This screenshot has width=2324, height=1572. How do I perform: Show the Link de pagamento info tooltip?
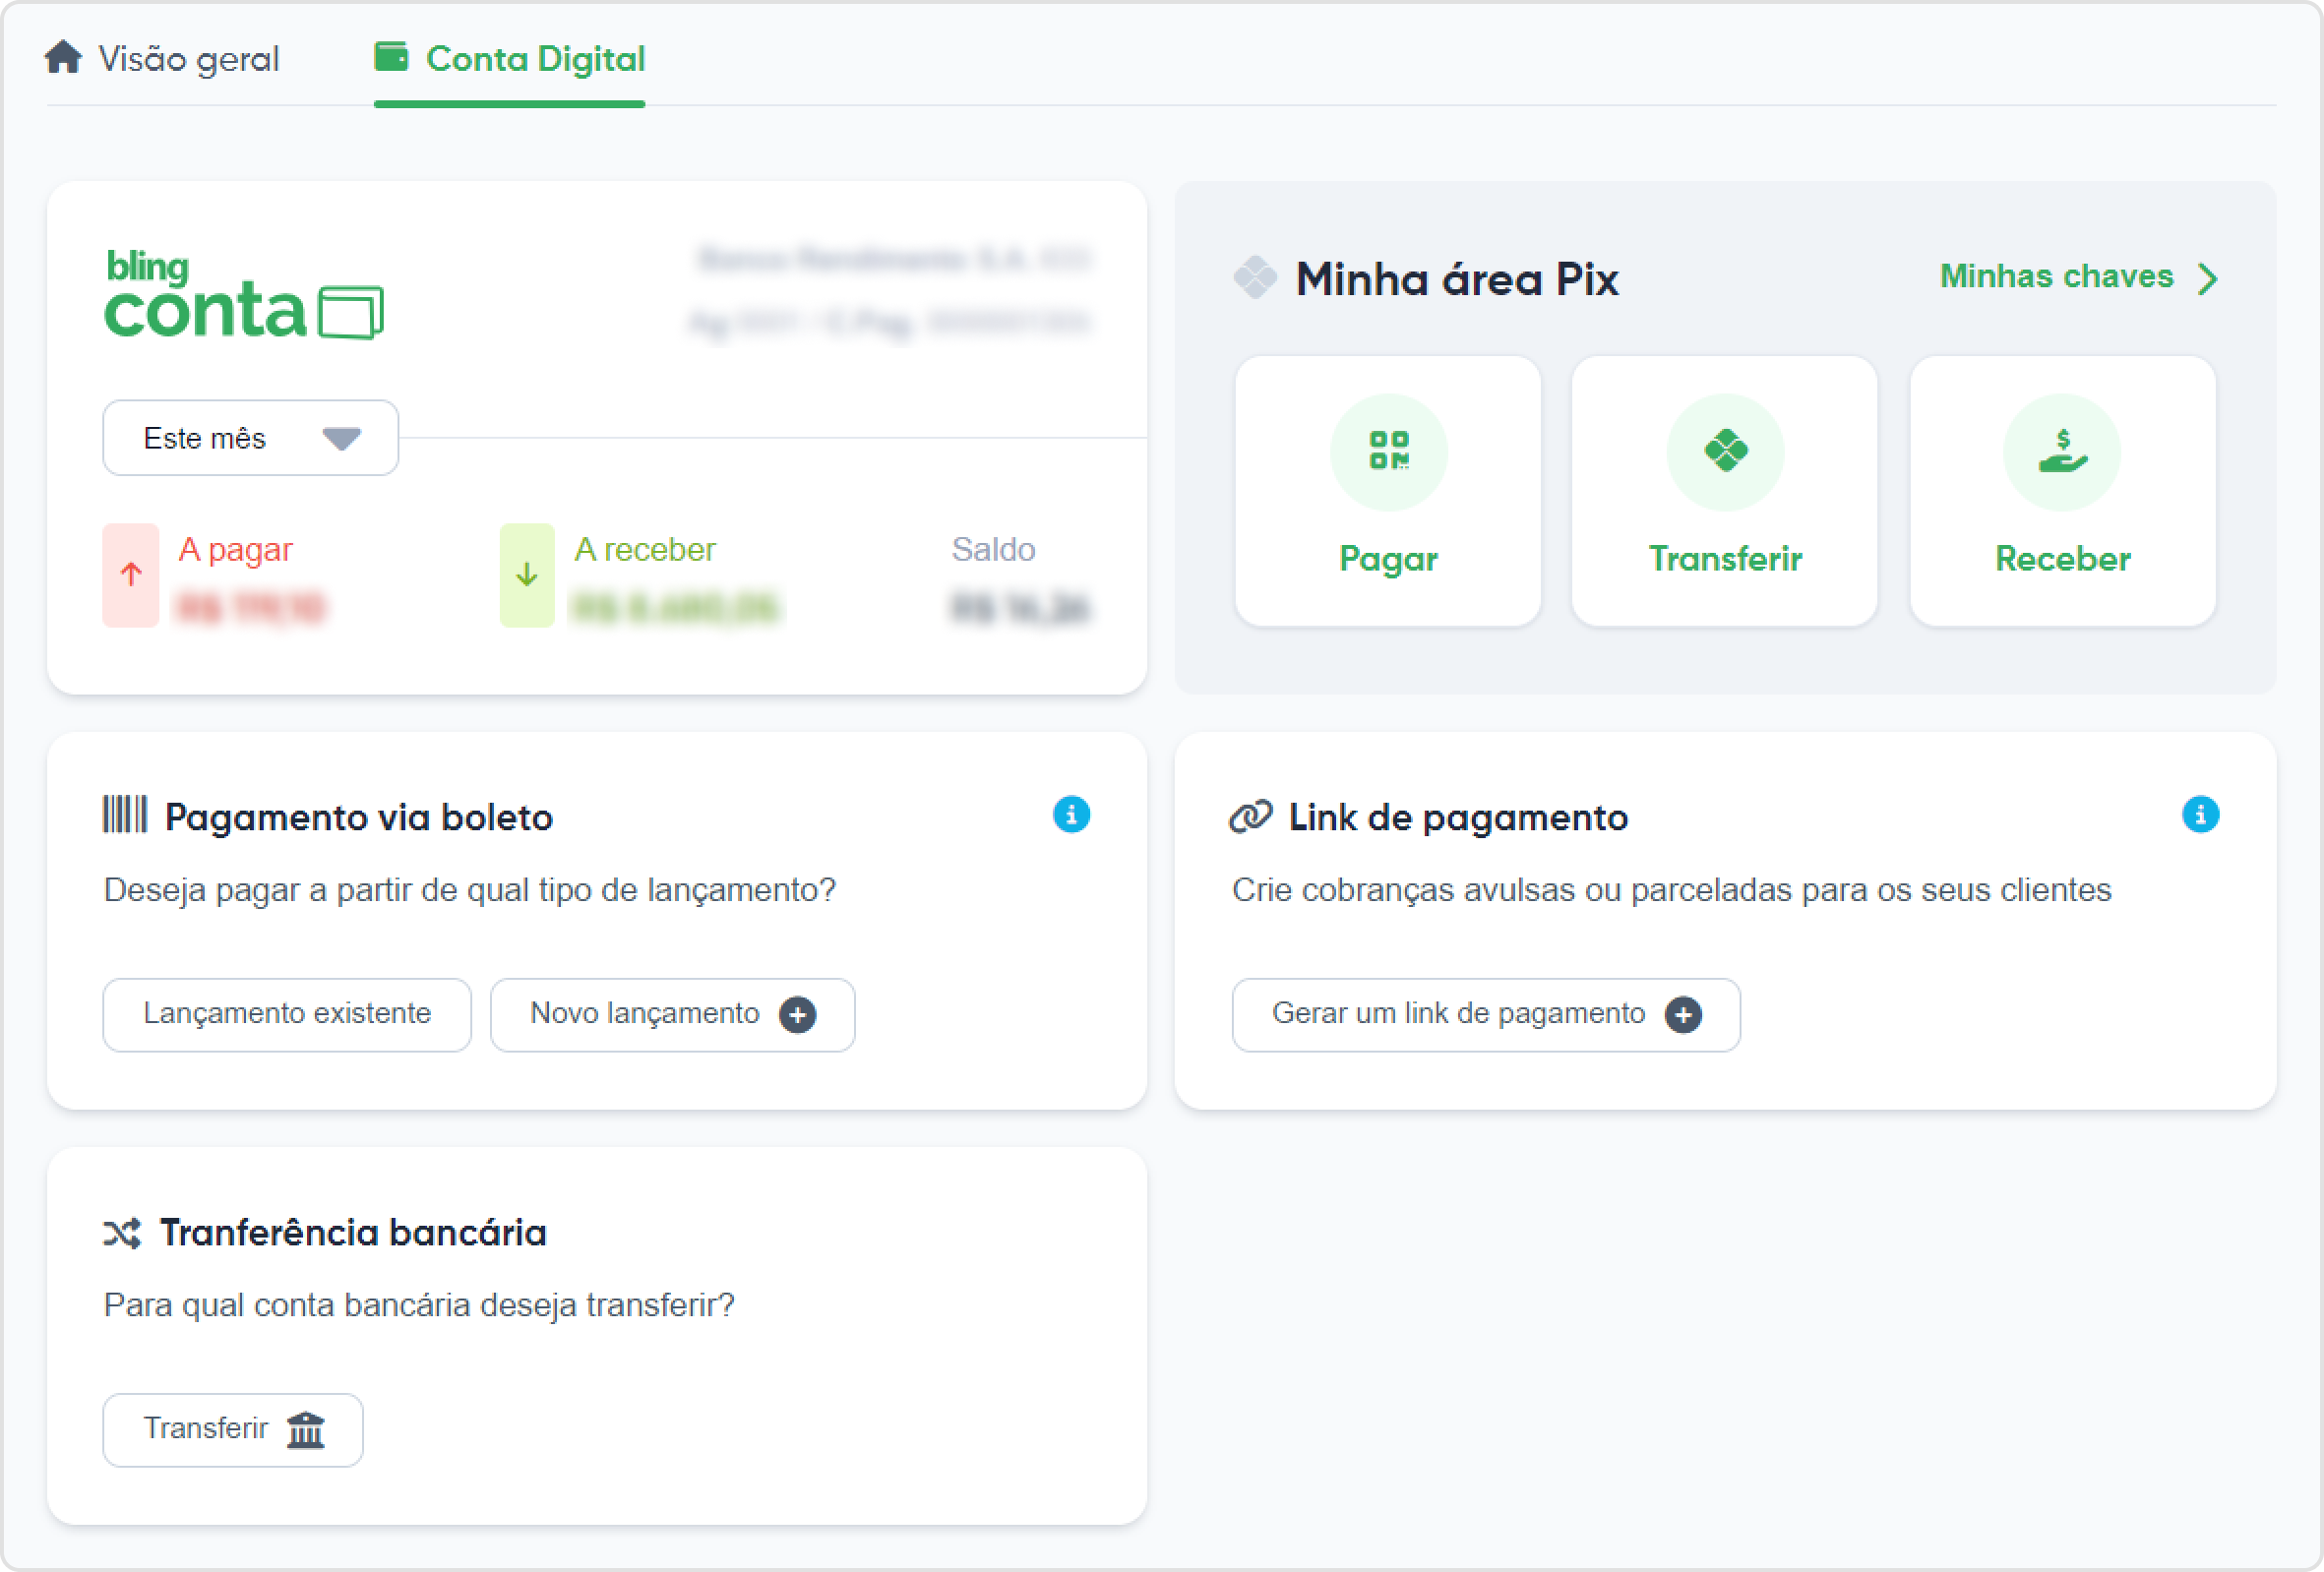2199,815
